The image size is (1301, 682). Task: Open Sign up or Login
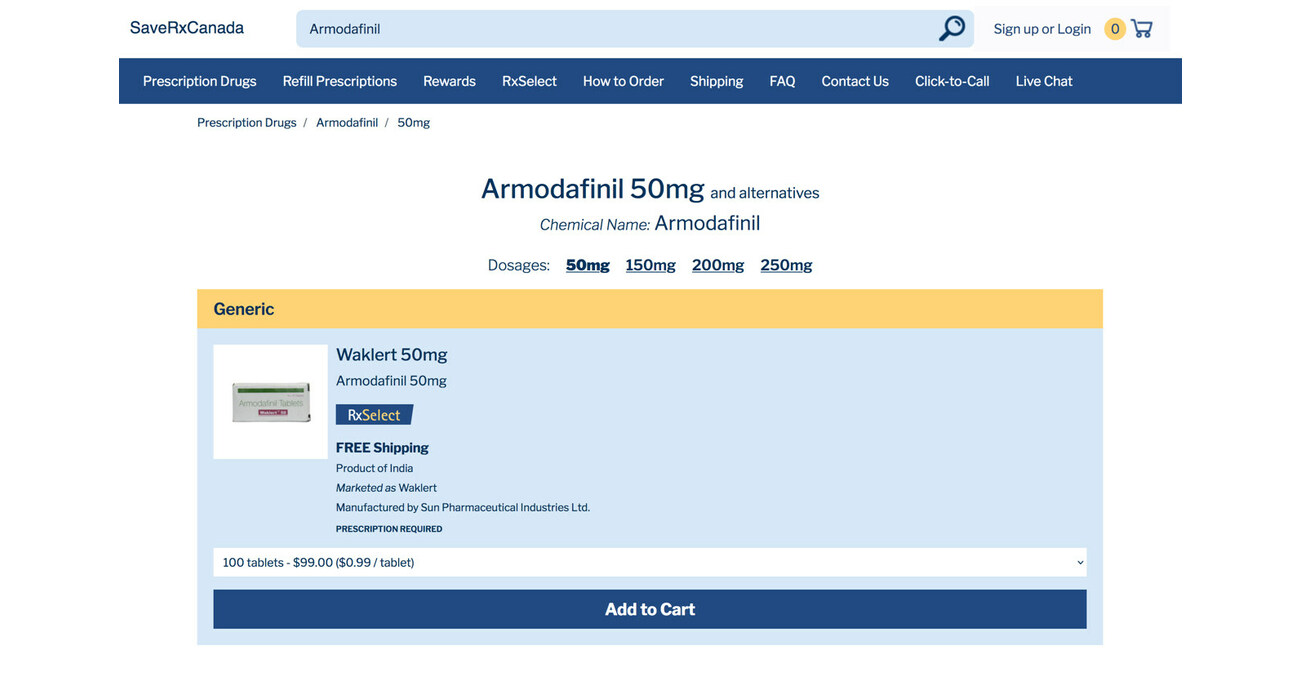pyautogui.click(x=1042, y=29)
